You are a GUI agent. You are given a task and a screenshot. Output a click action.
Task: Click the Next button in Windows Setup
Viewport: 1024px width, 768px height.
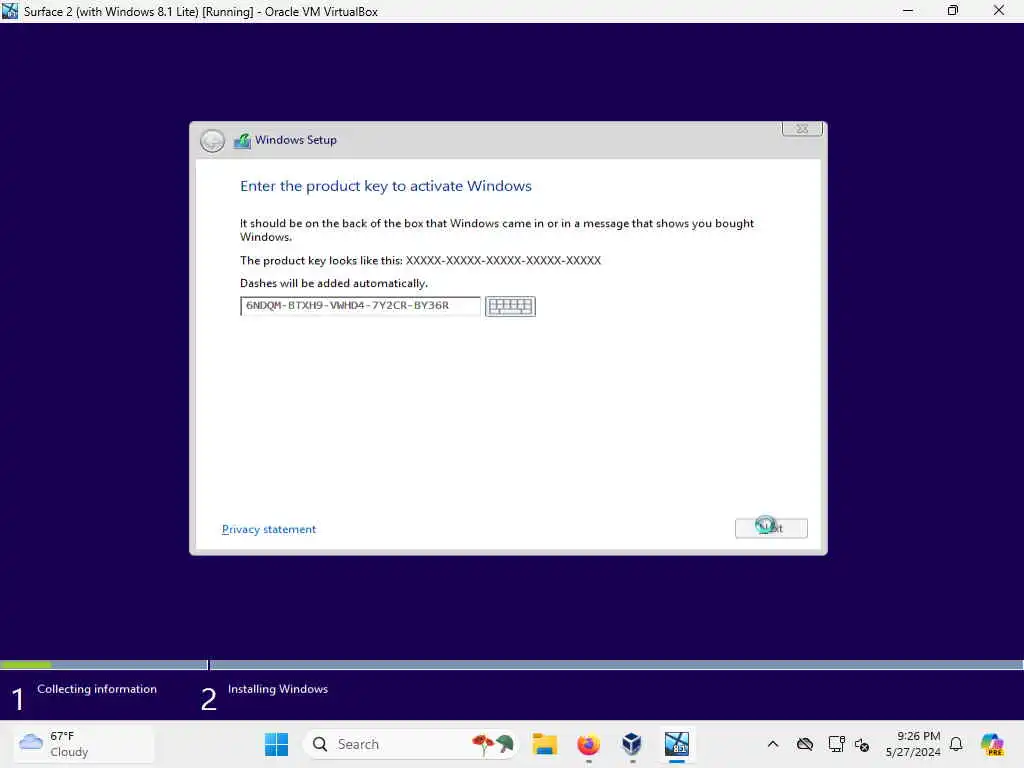click(771, 528)
